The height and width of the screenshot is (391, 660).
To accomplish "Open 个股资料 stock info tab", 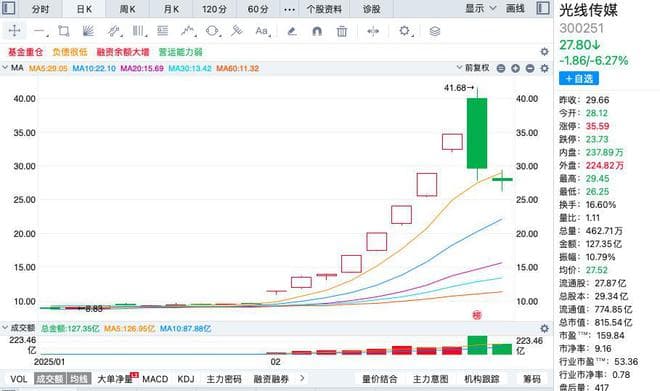I will [324, 9].
